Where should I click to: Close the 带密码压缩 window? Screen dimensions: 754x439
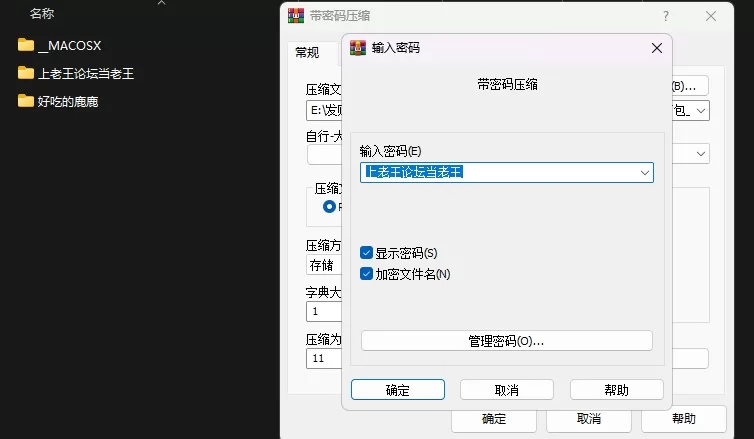coord(711,16)
